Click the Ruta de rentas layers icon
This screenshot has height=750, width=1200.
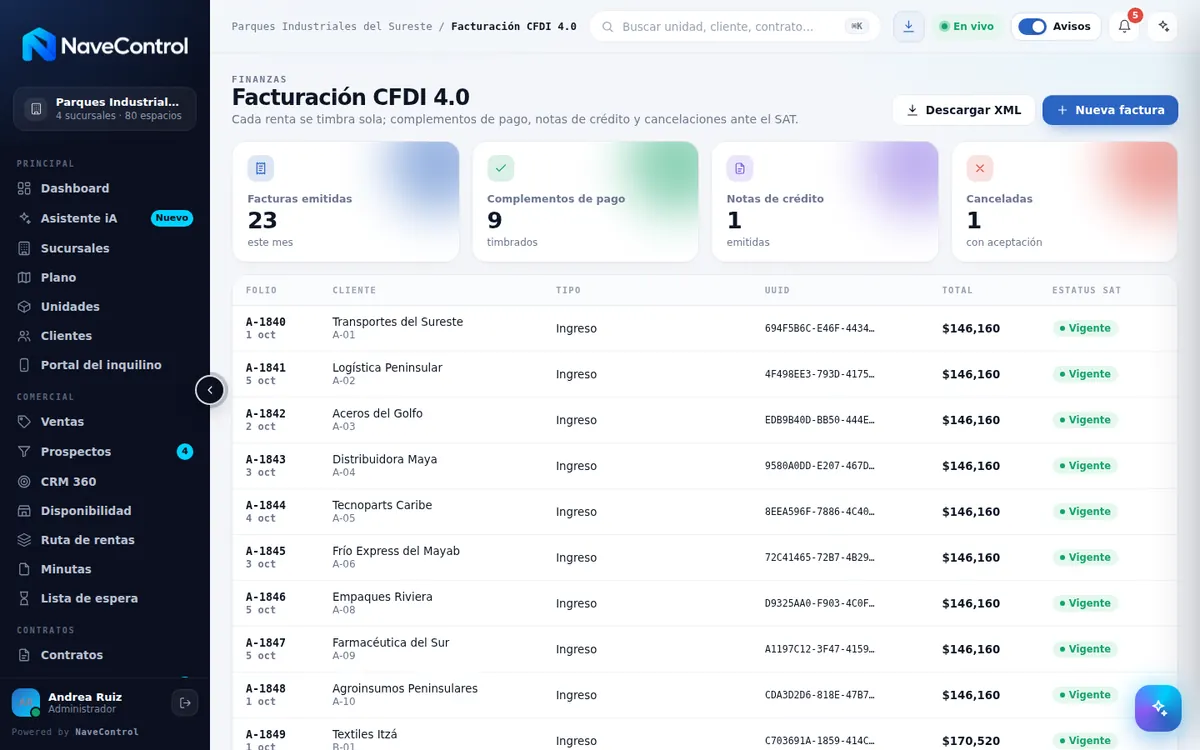point(25,539)
